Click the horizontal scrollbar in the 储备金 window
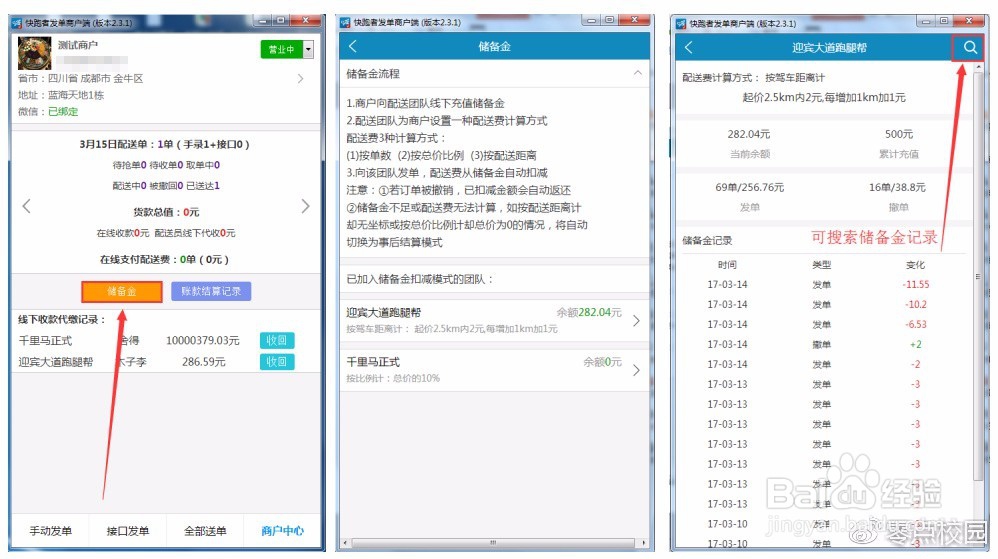The height and width of the screenshot is (559, 998). 493,543
